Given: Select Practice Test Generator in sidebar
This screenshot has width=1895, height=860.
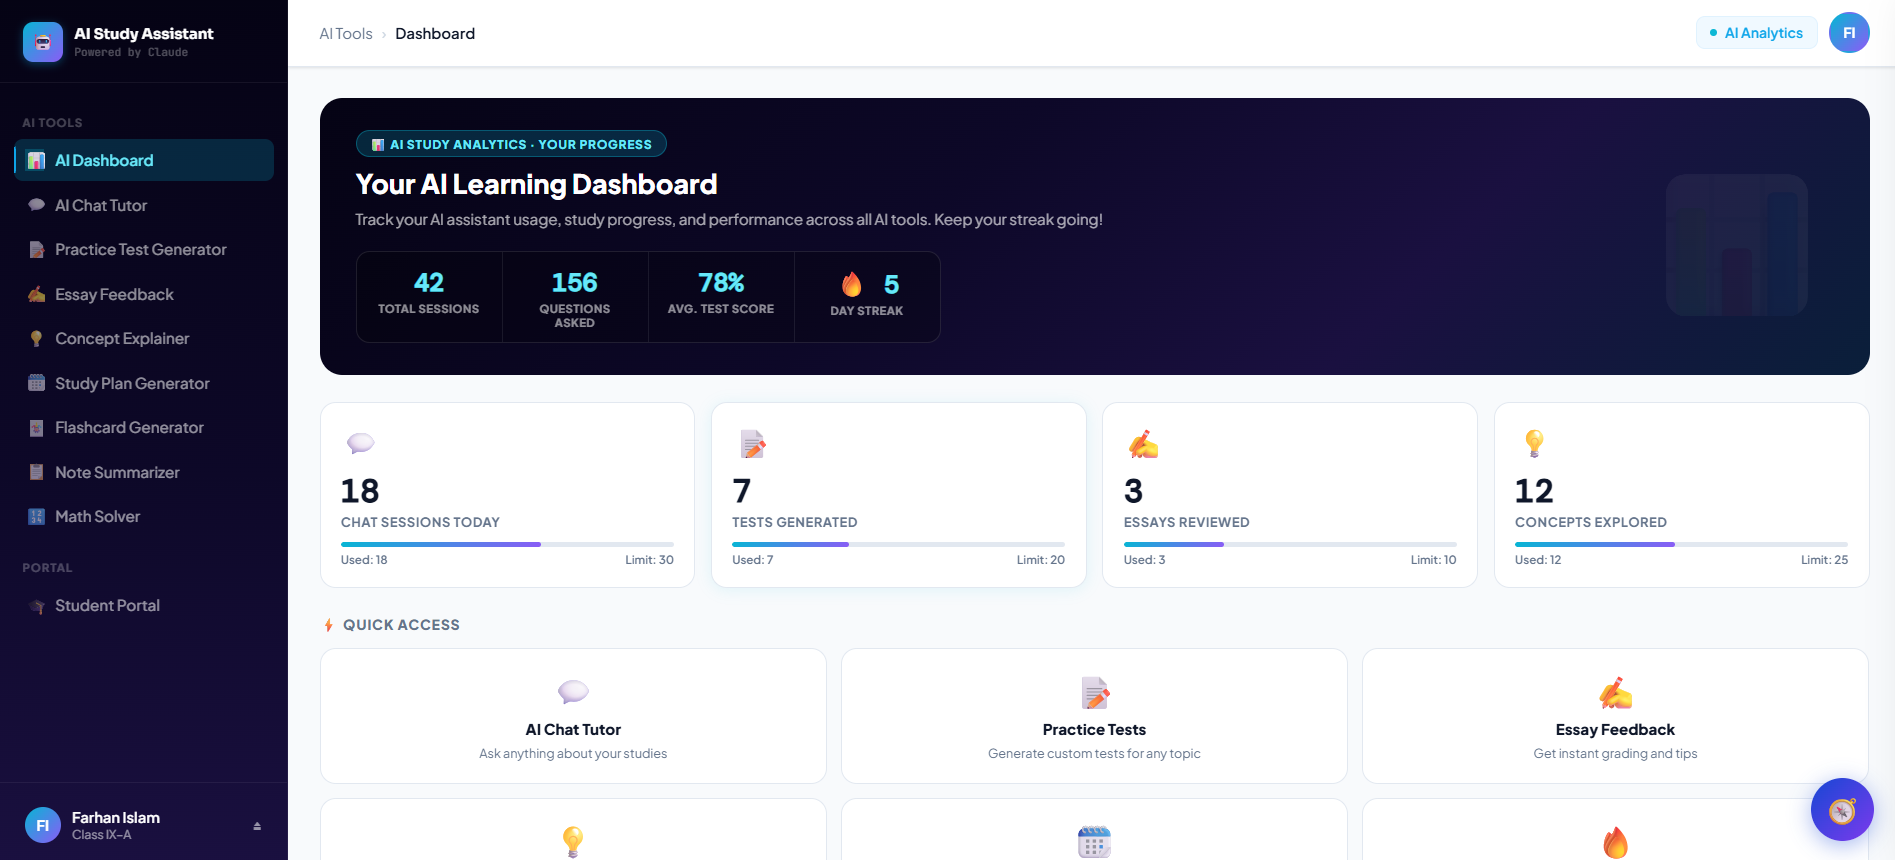Looking at the screenshot, I should point(144,250).
